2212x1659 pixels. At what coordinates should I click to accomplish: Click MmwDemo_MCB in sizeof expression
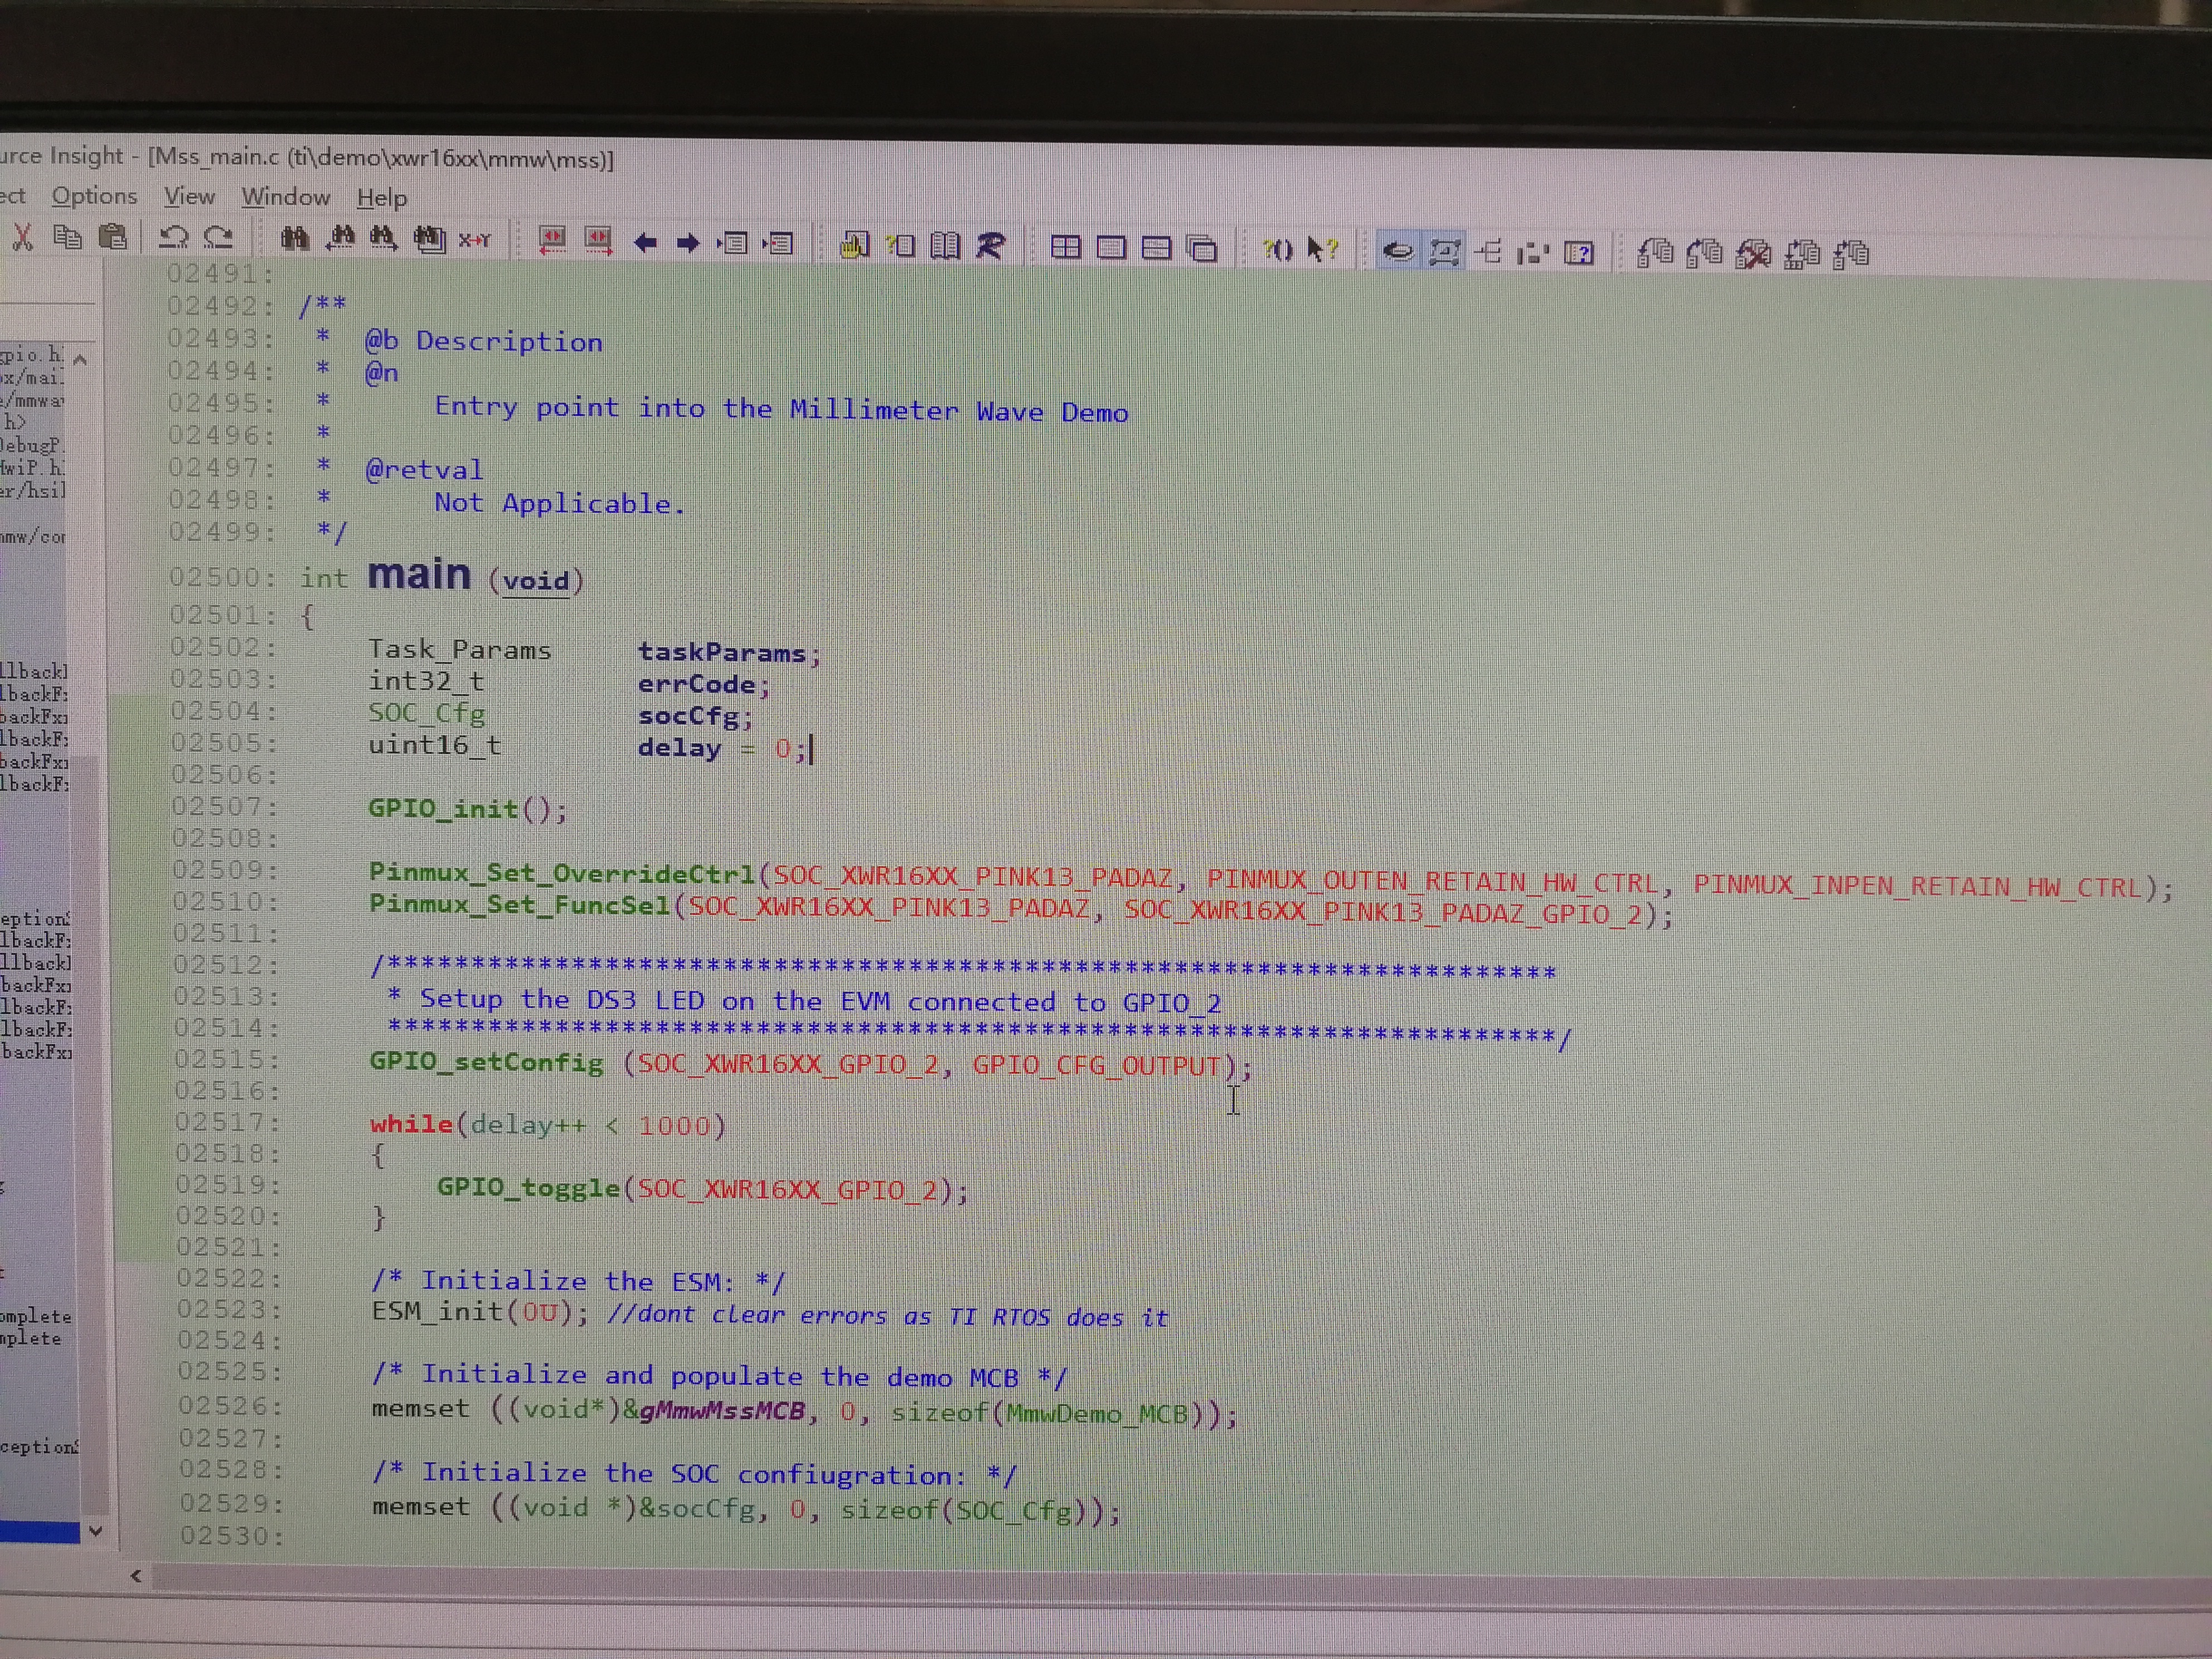point(1097,1414)
